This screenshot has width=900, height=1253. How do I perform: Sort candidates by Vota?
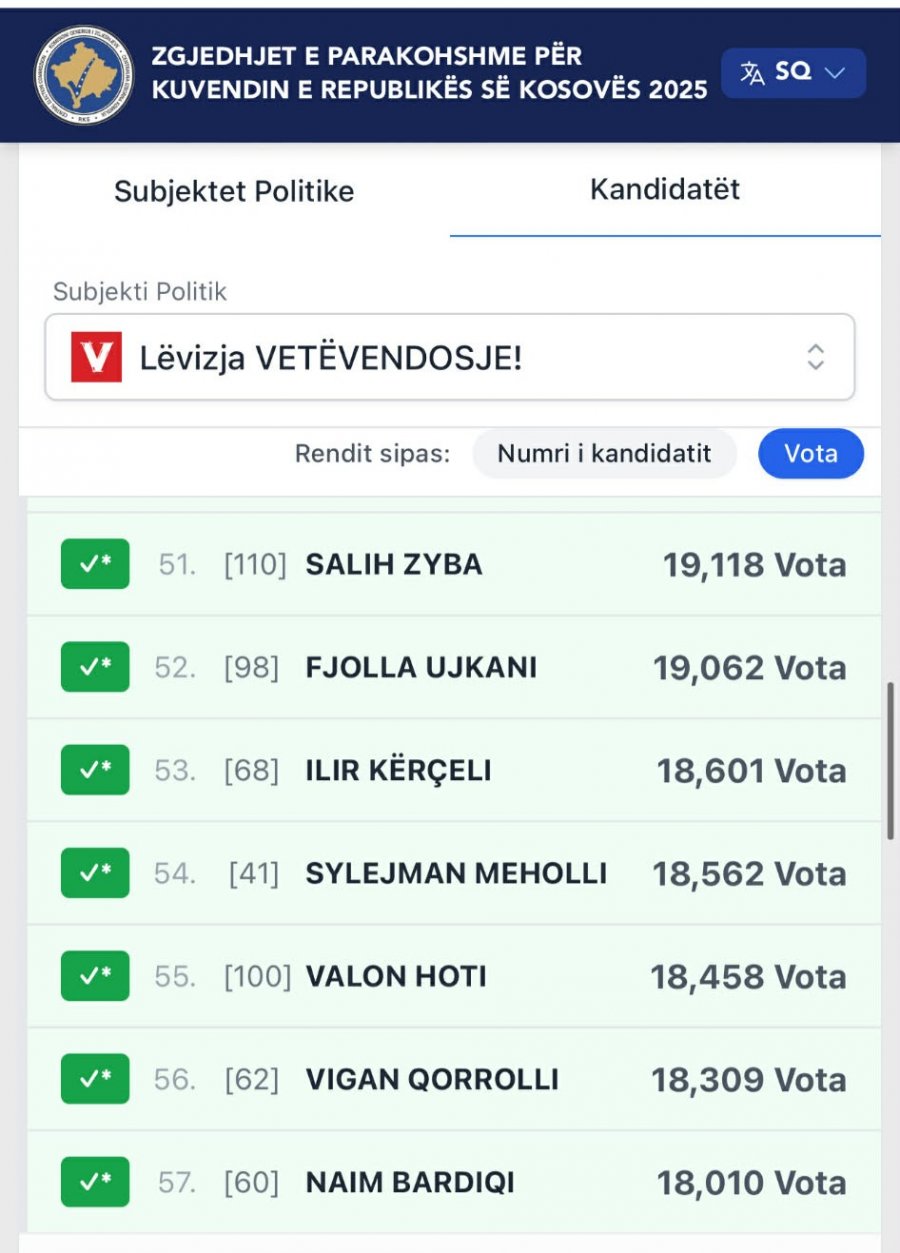[x=810, y=454]
